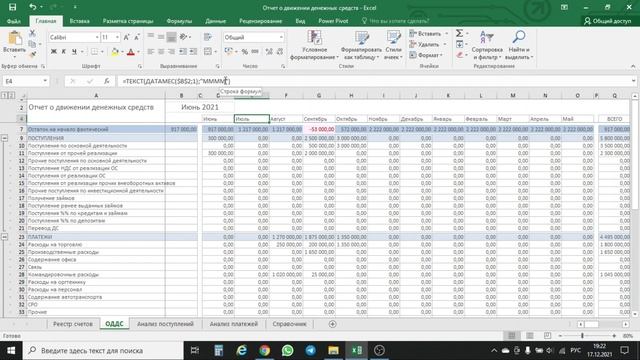The width and height of the screenshot is (640, 360).
Task: Switch to Справочник sheet tab
Action: 289,324
